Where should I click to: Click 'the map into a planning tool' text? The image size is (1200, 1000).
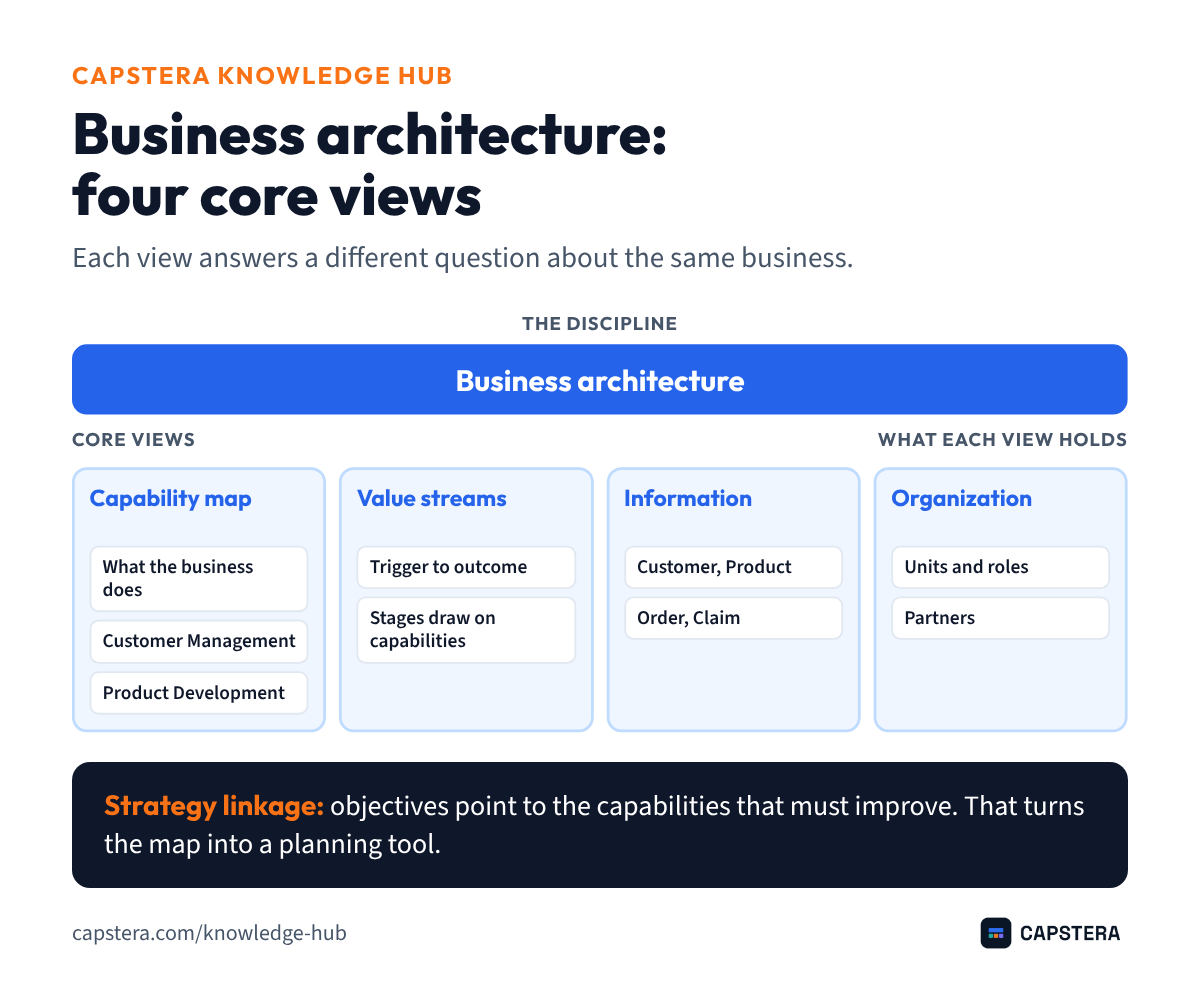coord(272,844)
